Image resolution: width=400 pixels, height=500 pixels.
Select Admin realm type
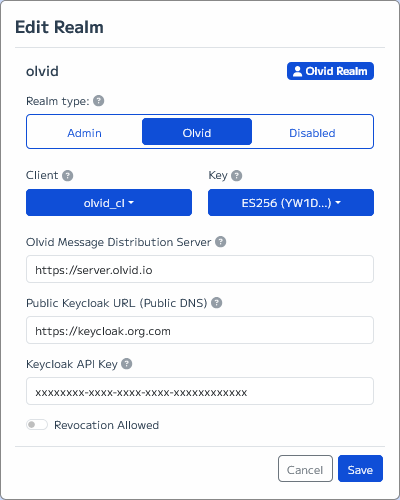(84, 133)
